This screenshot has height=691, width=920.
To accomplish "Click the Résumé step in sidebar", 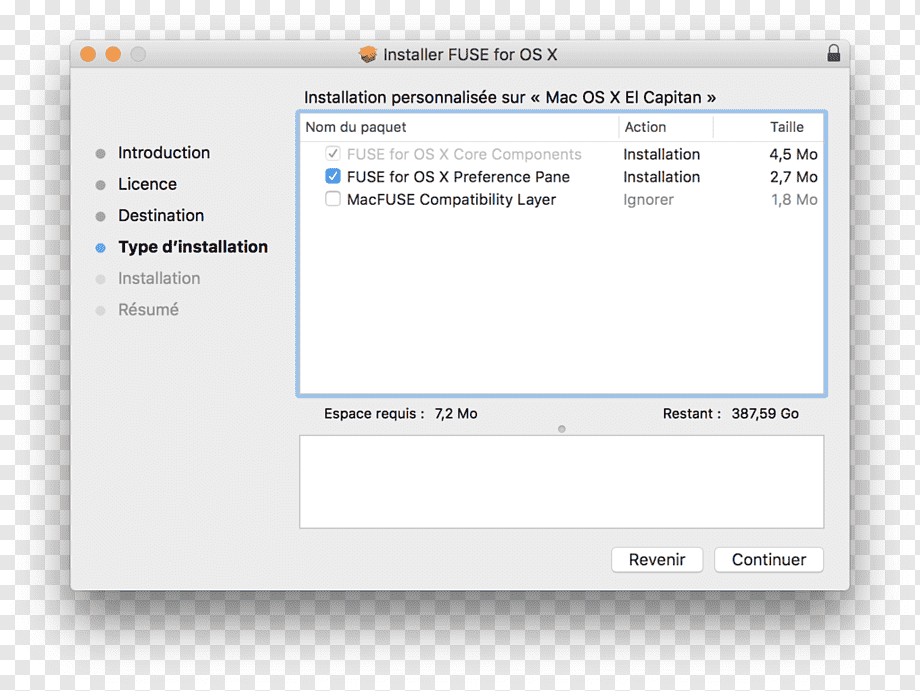I will 148,309.
